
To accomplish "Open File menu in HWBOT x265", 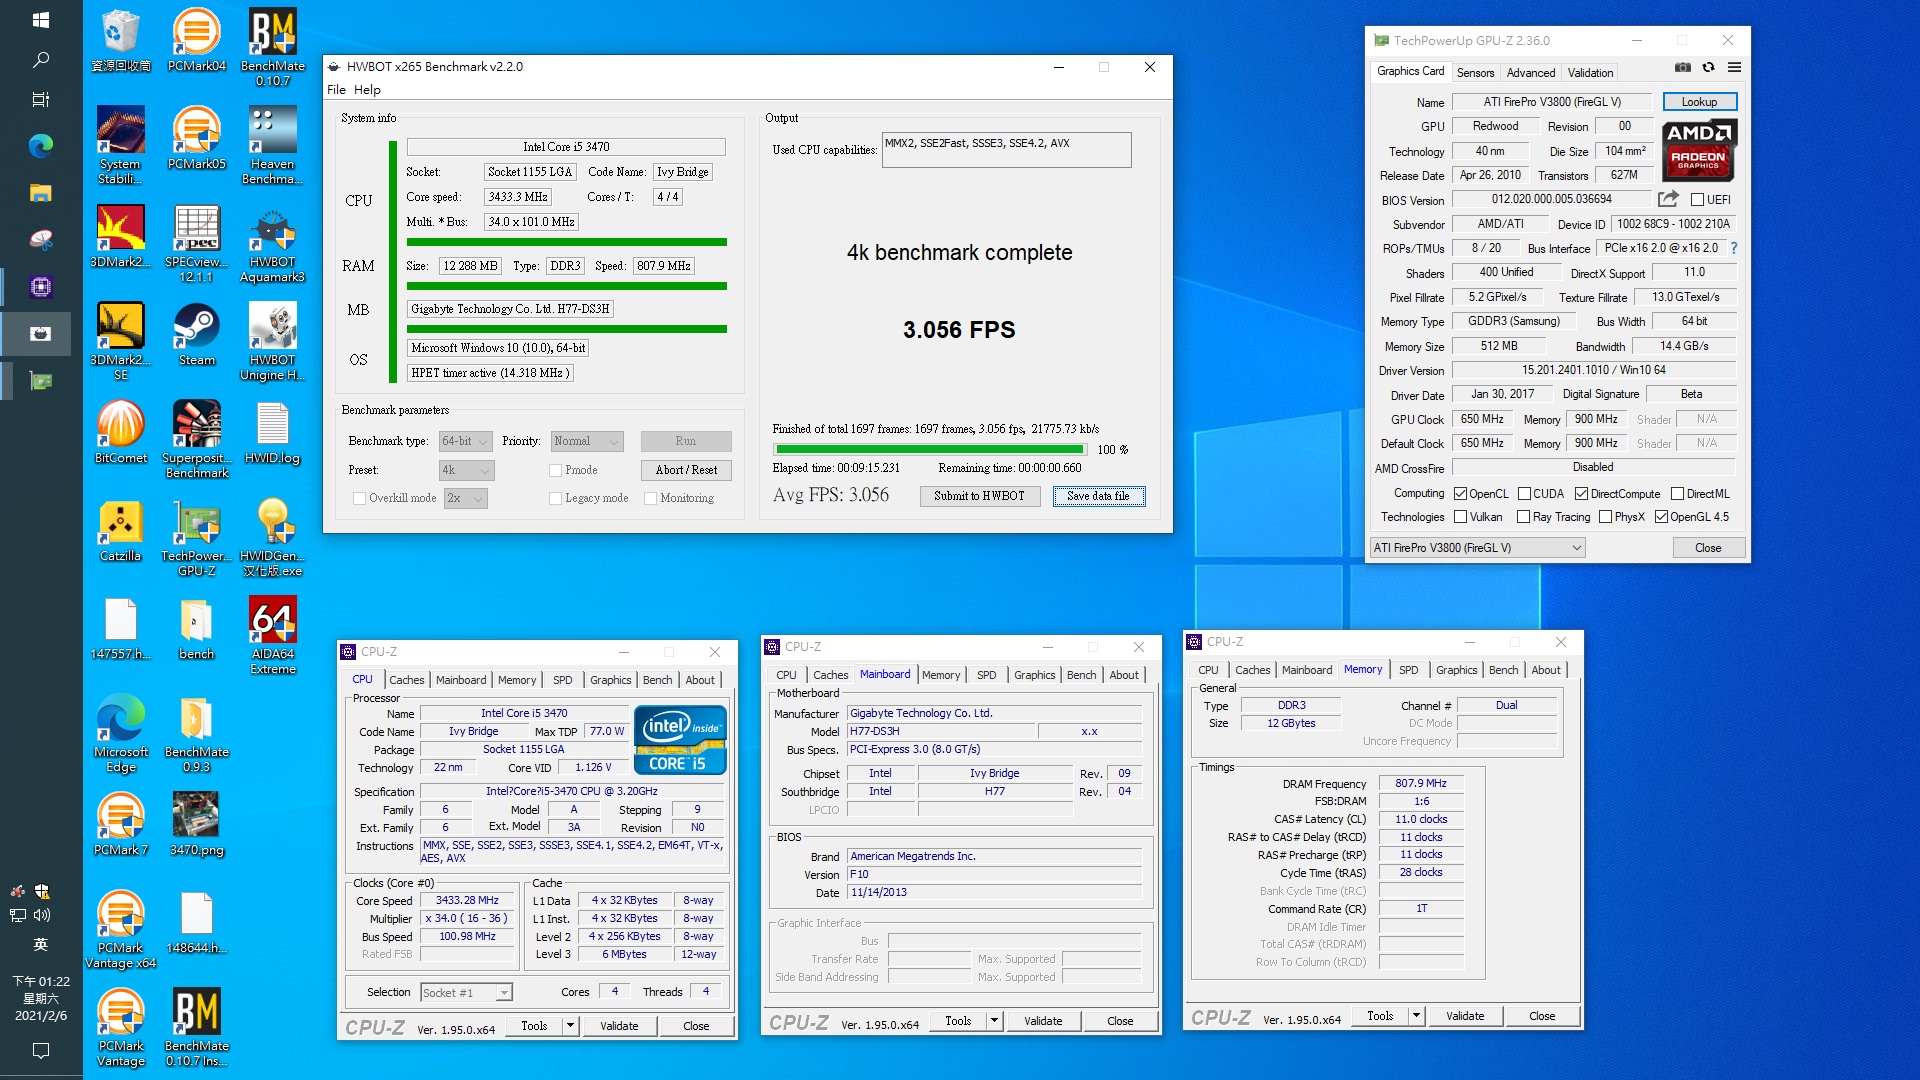I will 336,90.
